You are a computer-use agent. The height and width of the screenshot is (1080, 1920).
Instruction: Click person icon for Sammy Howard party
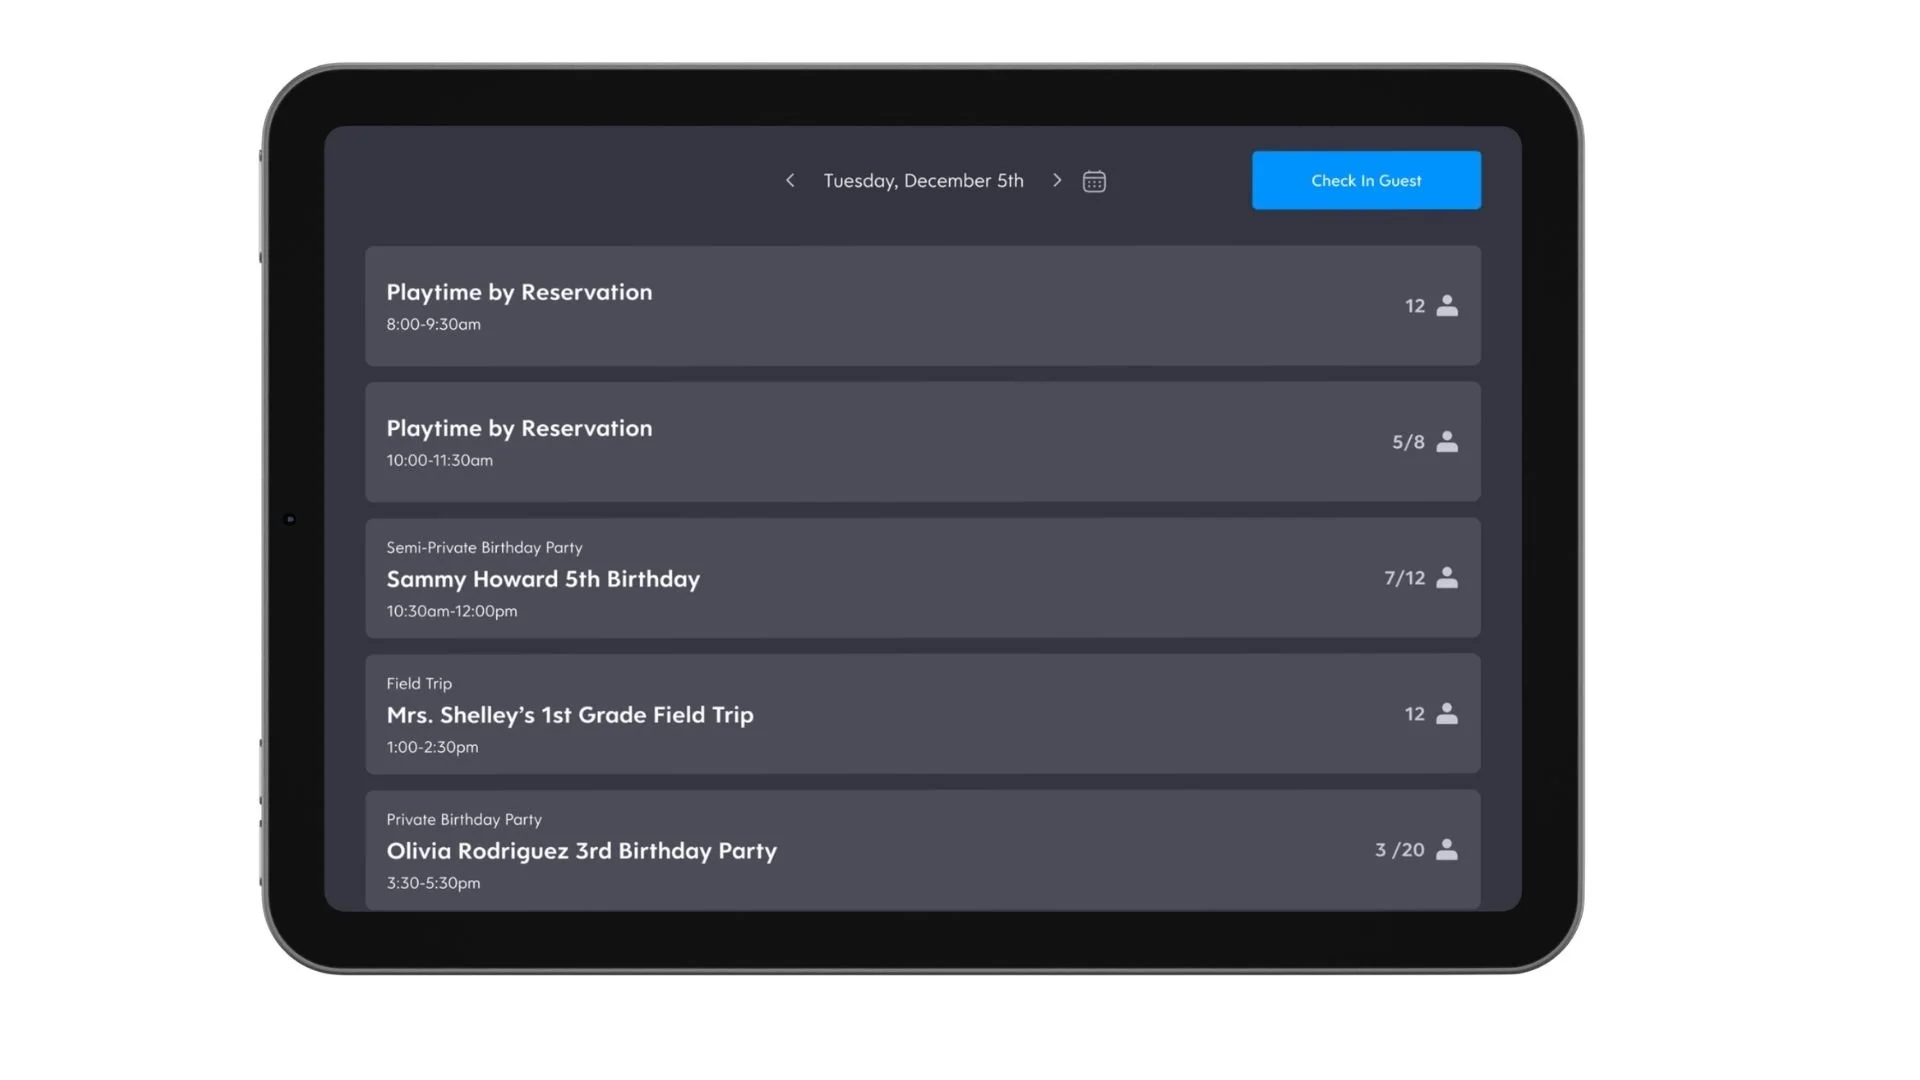coord(1446,578)
